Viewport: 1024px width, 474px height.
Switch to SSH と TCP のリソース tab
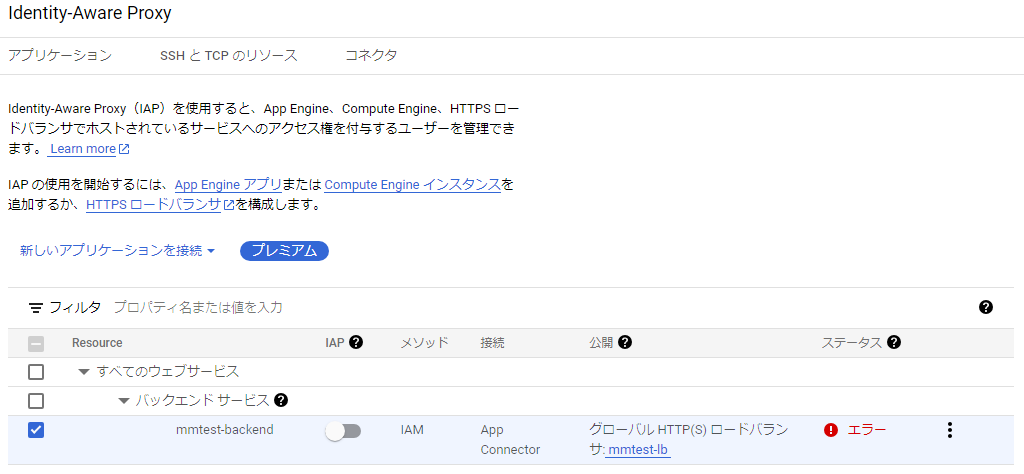click(x=229, y=56)
